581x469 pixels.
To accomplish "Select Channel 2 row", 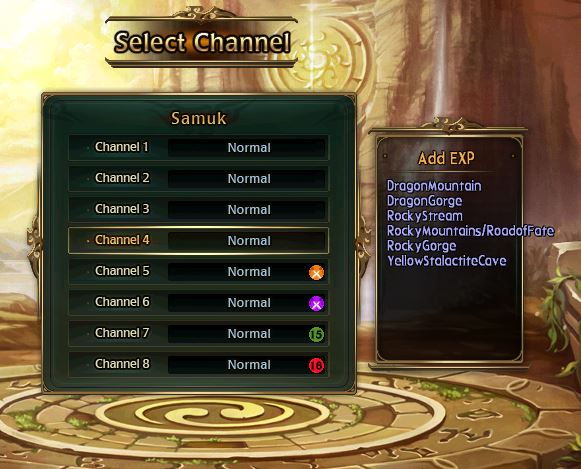I will click(198, 179).
